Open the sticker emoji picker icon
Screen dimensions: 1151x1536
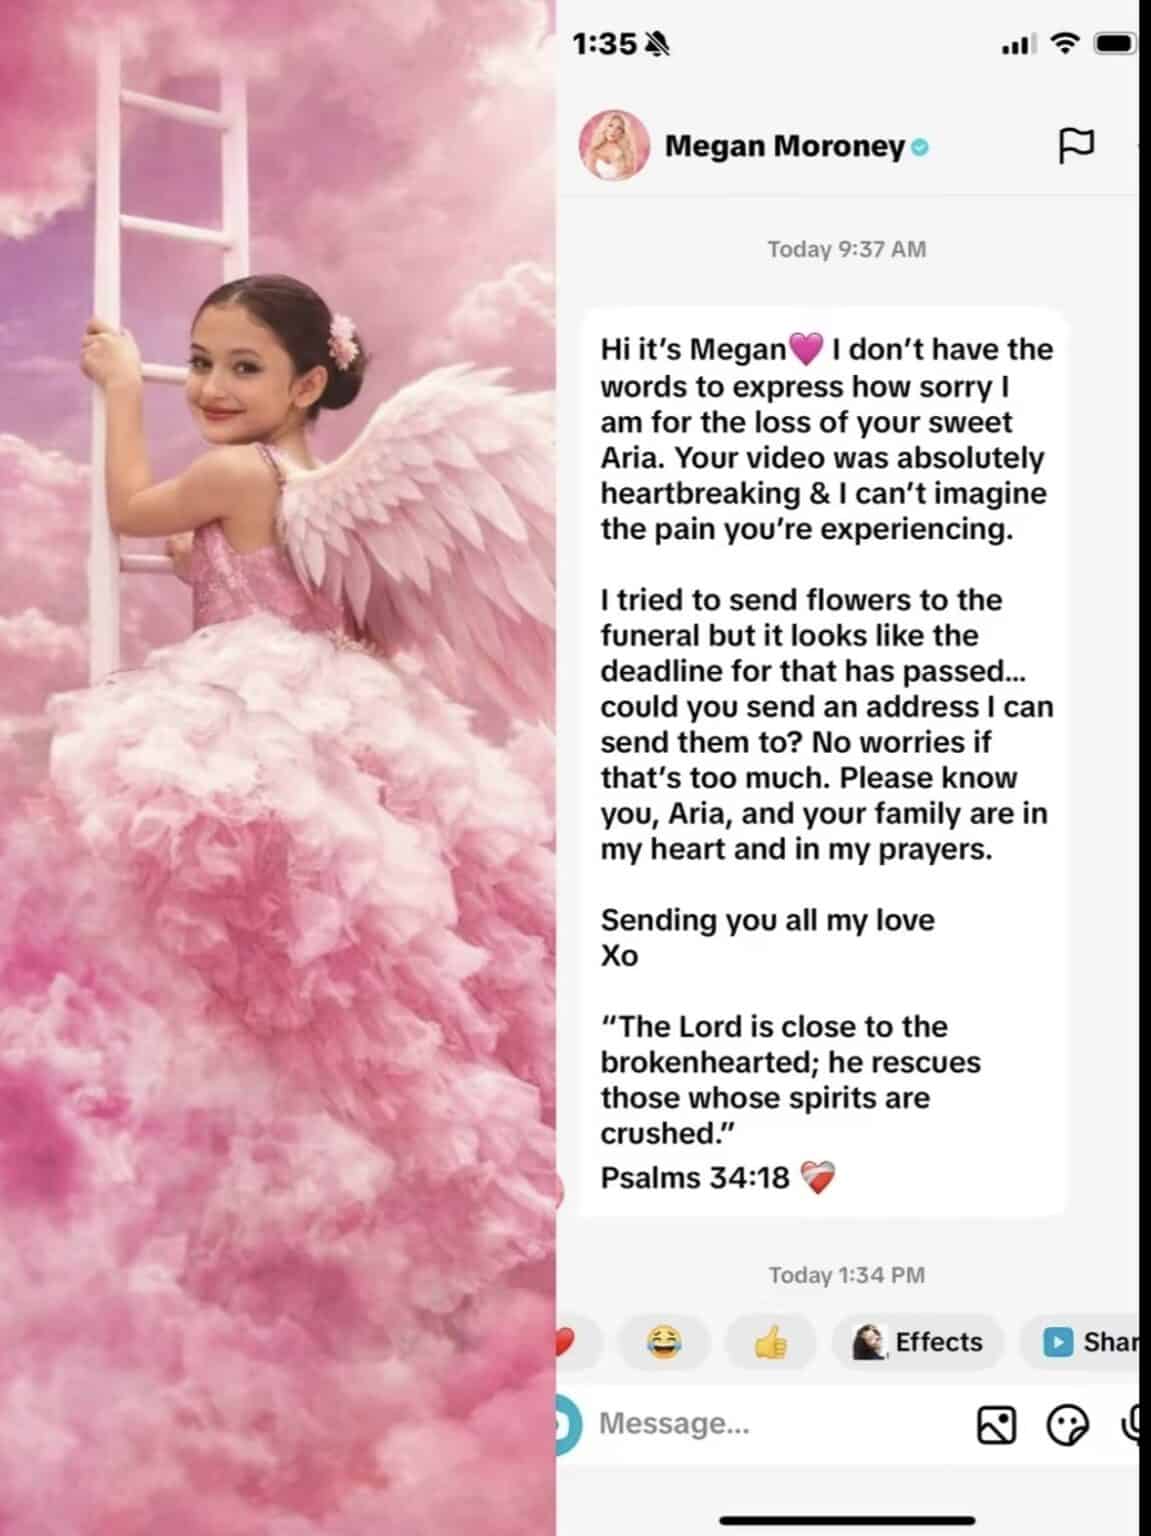tap(1067, 1425)
